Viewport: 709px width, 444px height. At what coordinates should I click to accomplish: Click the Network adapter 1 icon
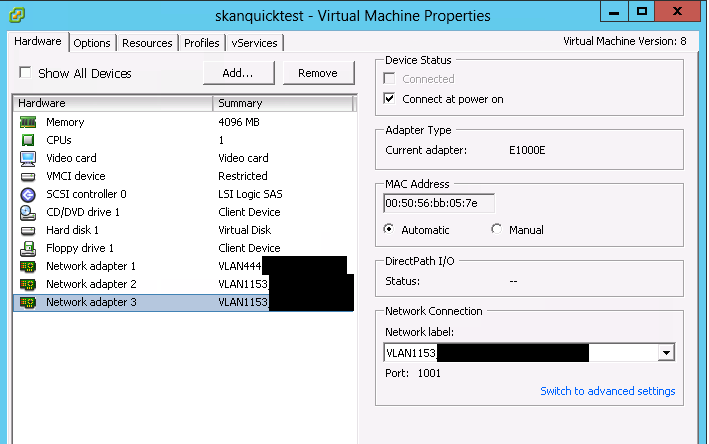(x=28, y=266)
